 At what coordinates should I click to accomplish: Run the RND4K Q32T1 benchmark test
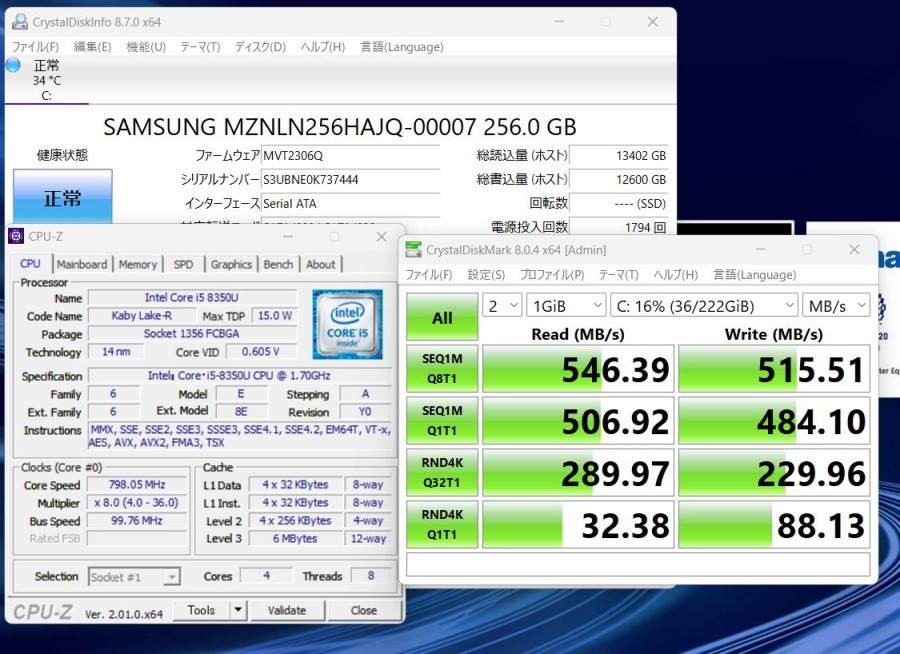click(x=442, y=473)
